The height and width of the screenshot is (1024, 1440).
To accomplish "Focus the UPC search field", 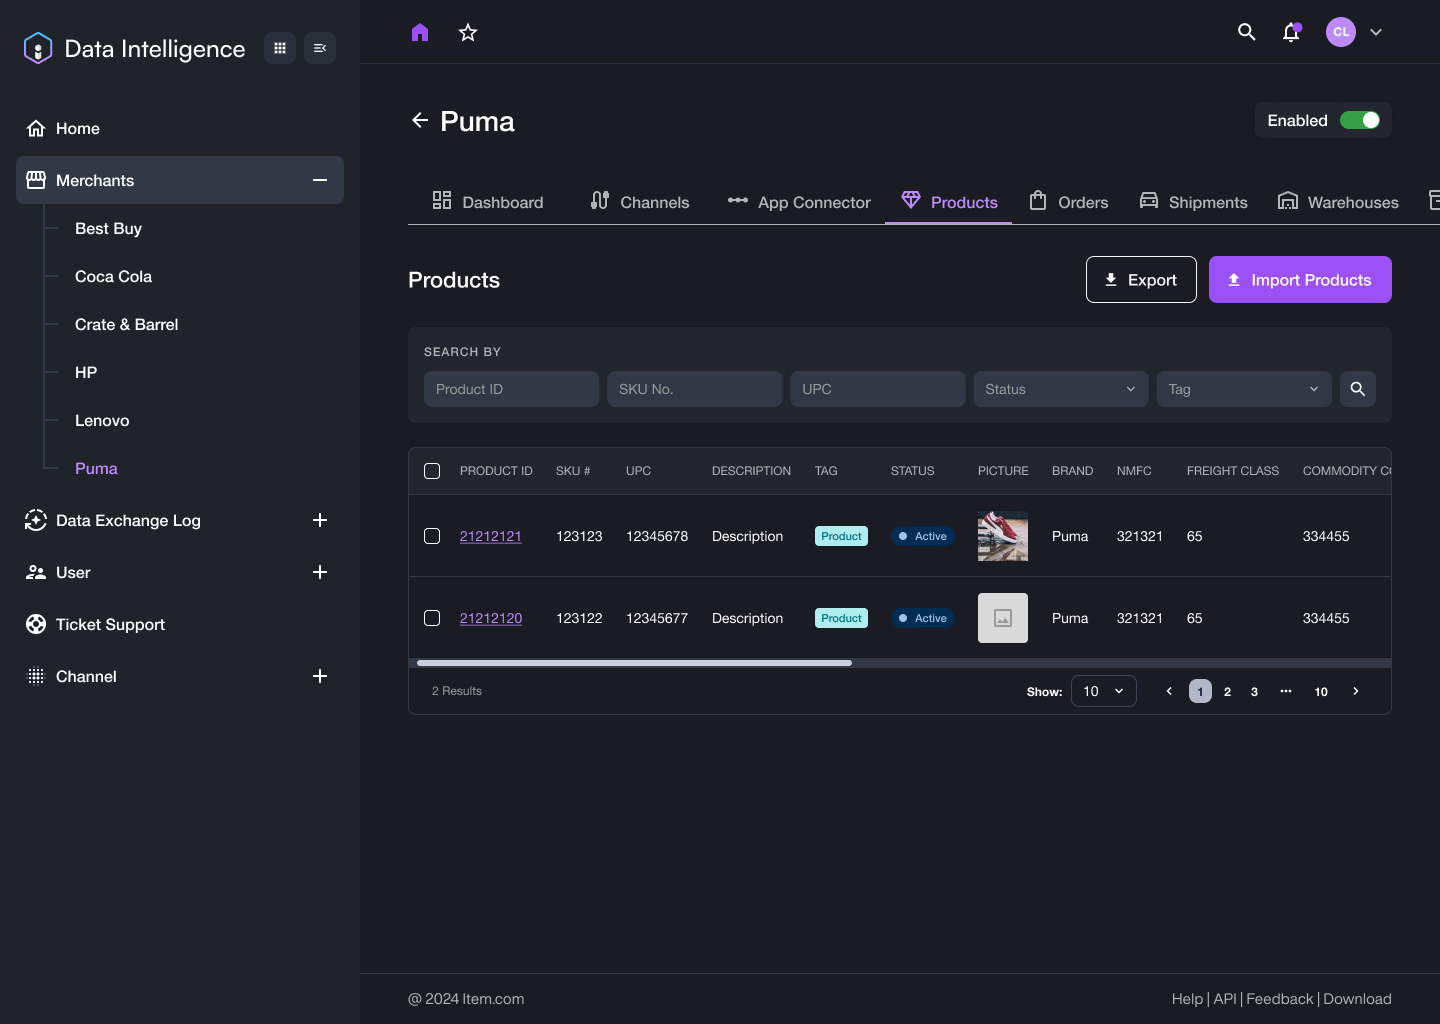I will point(878,389).
